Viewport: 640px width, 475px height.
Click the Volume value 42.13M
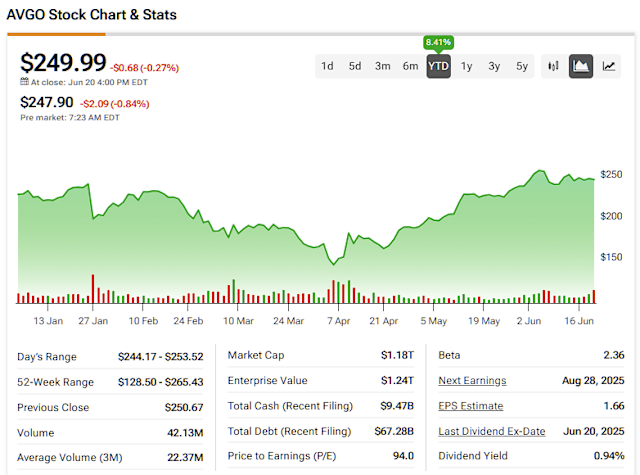click(x=185, y=433)
